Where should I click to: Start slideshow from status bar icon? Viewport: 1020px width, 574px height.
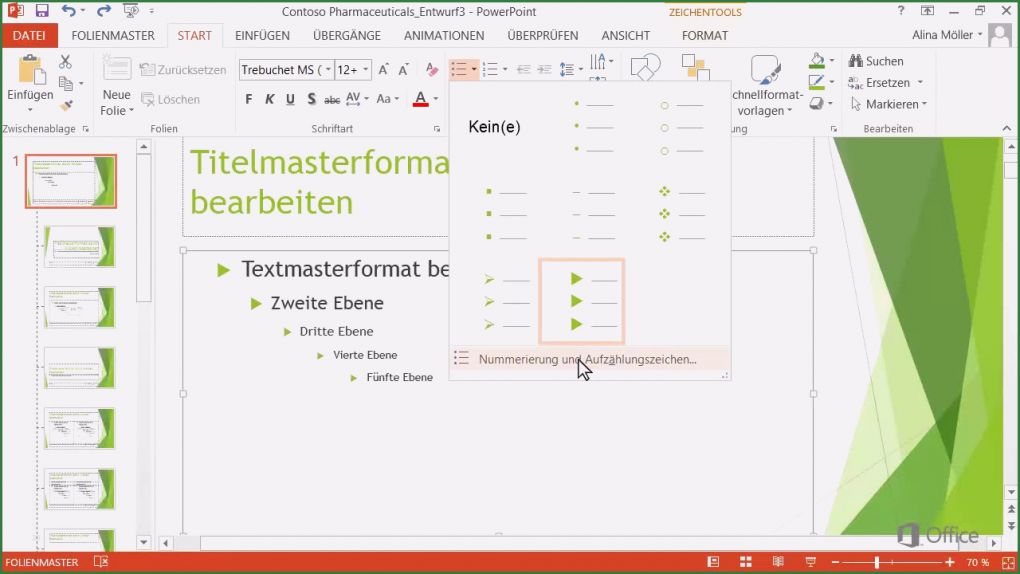click(811, 562)
